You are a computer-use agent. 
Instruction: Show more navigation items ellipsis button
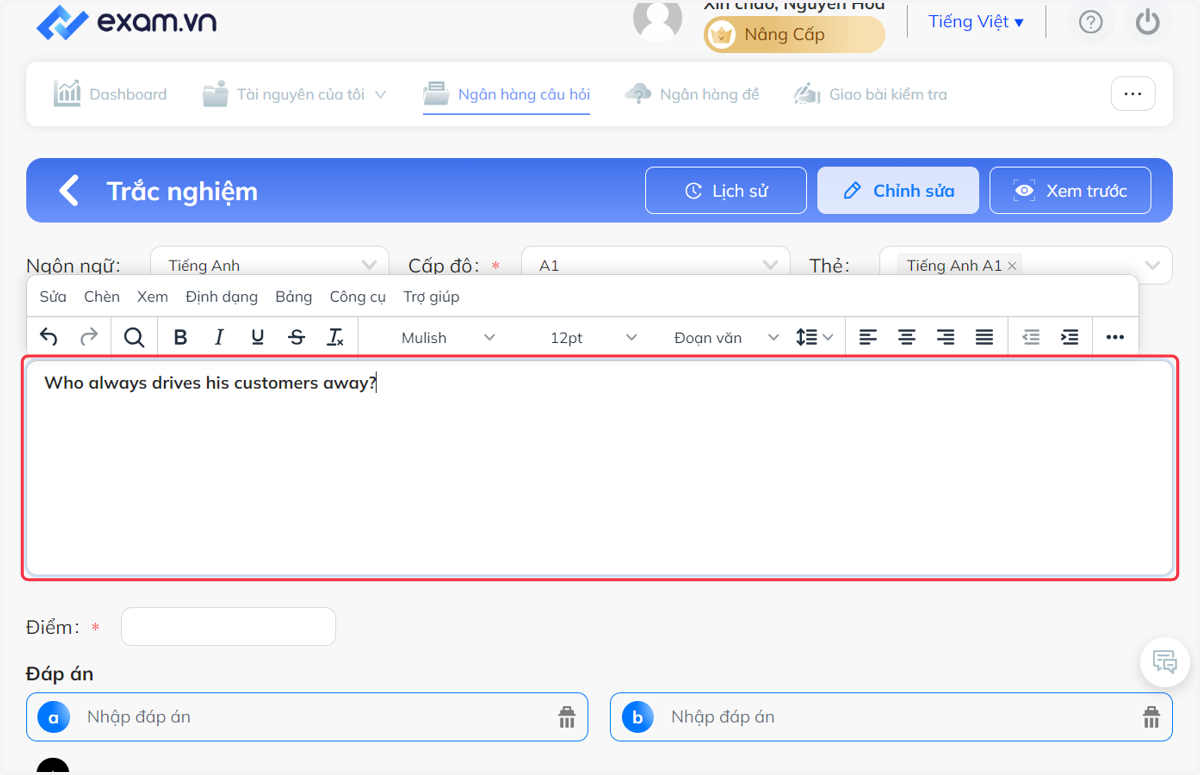1133,94
